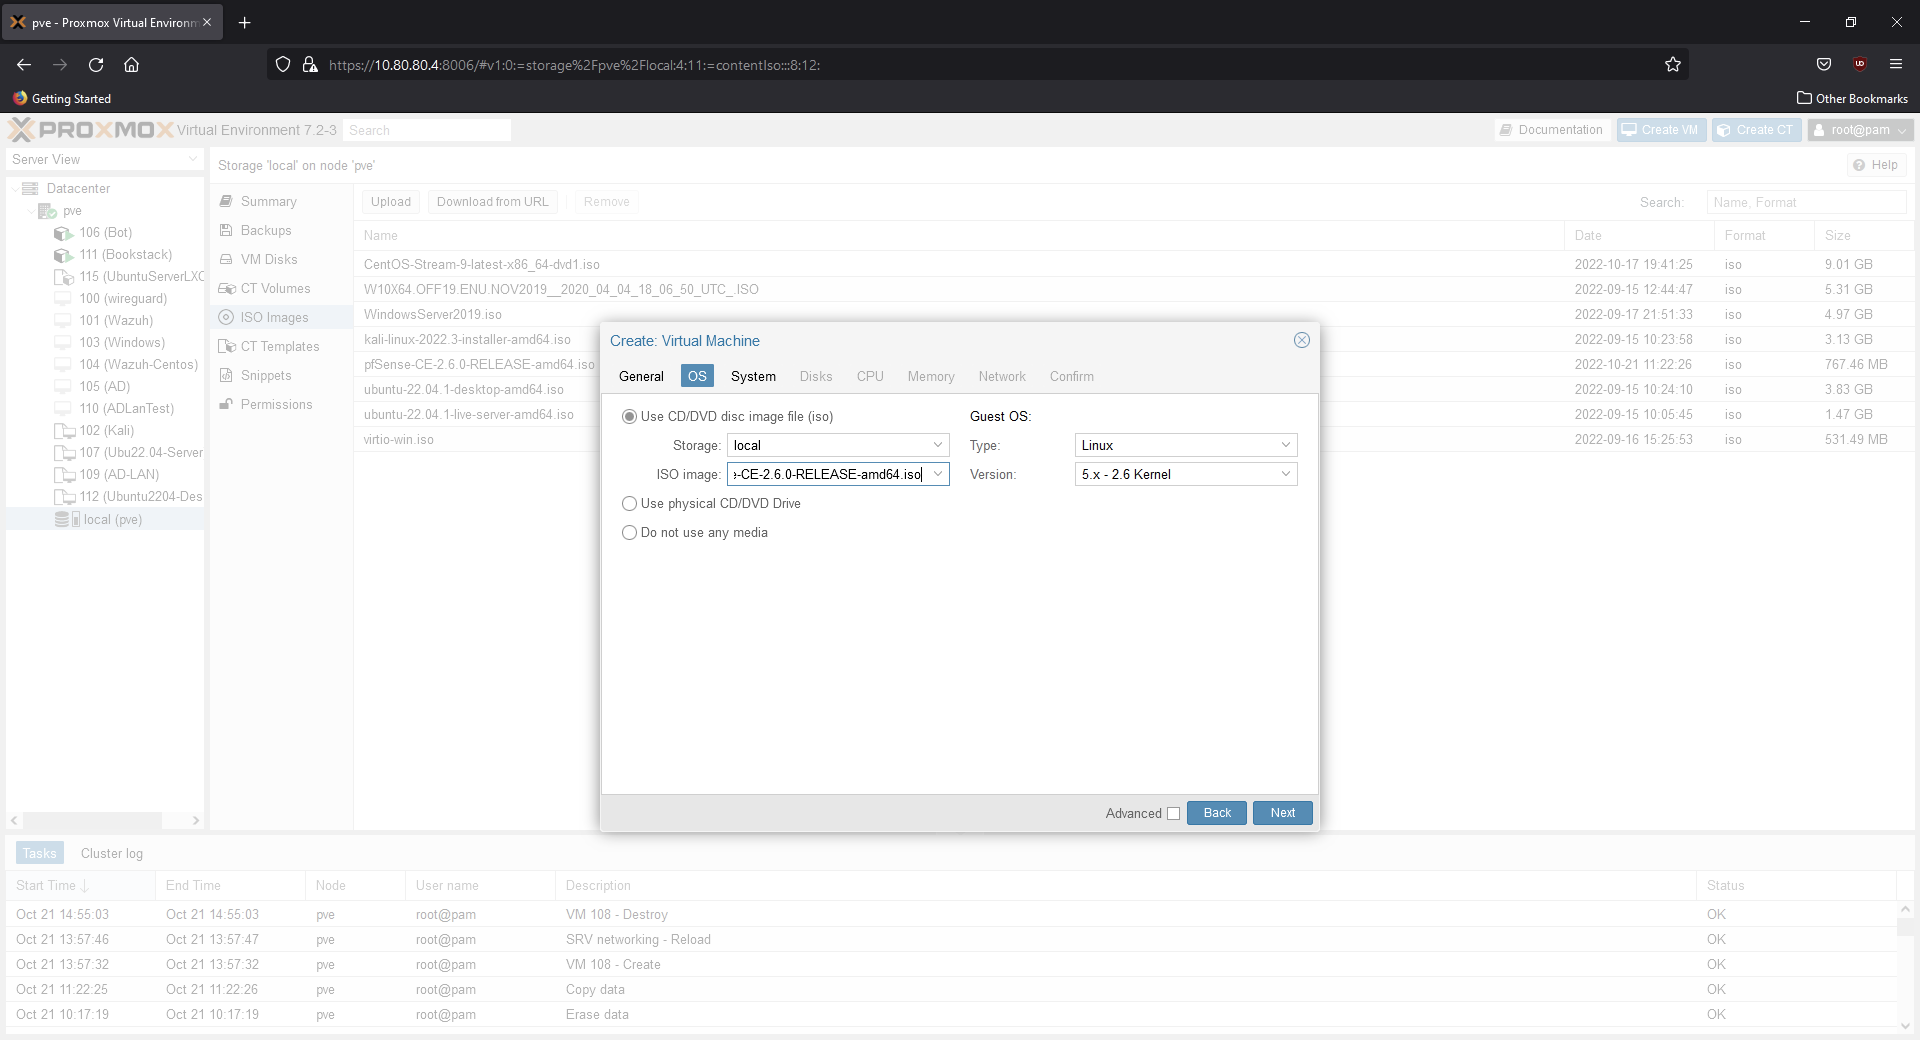Open the Firefox hamburger menu

(x=1895, y=65)
